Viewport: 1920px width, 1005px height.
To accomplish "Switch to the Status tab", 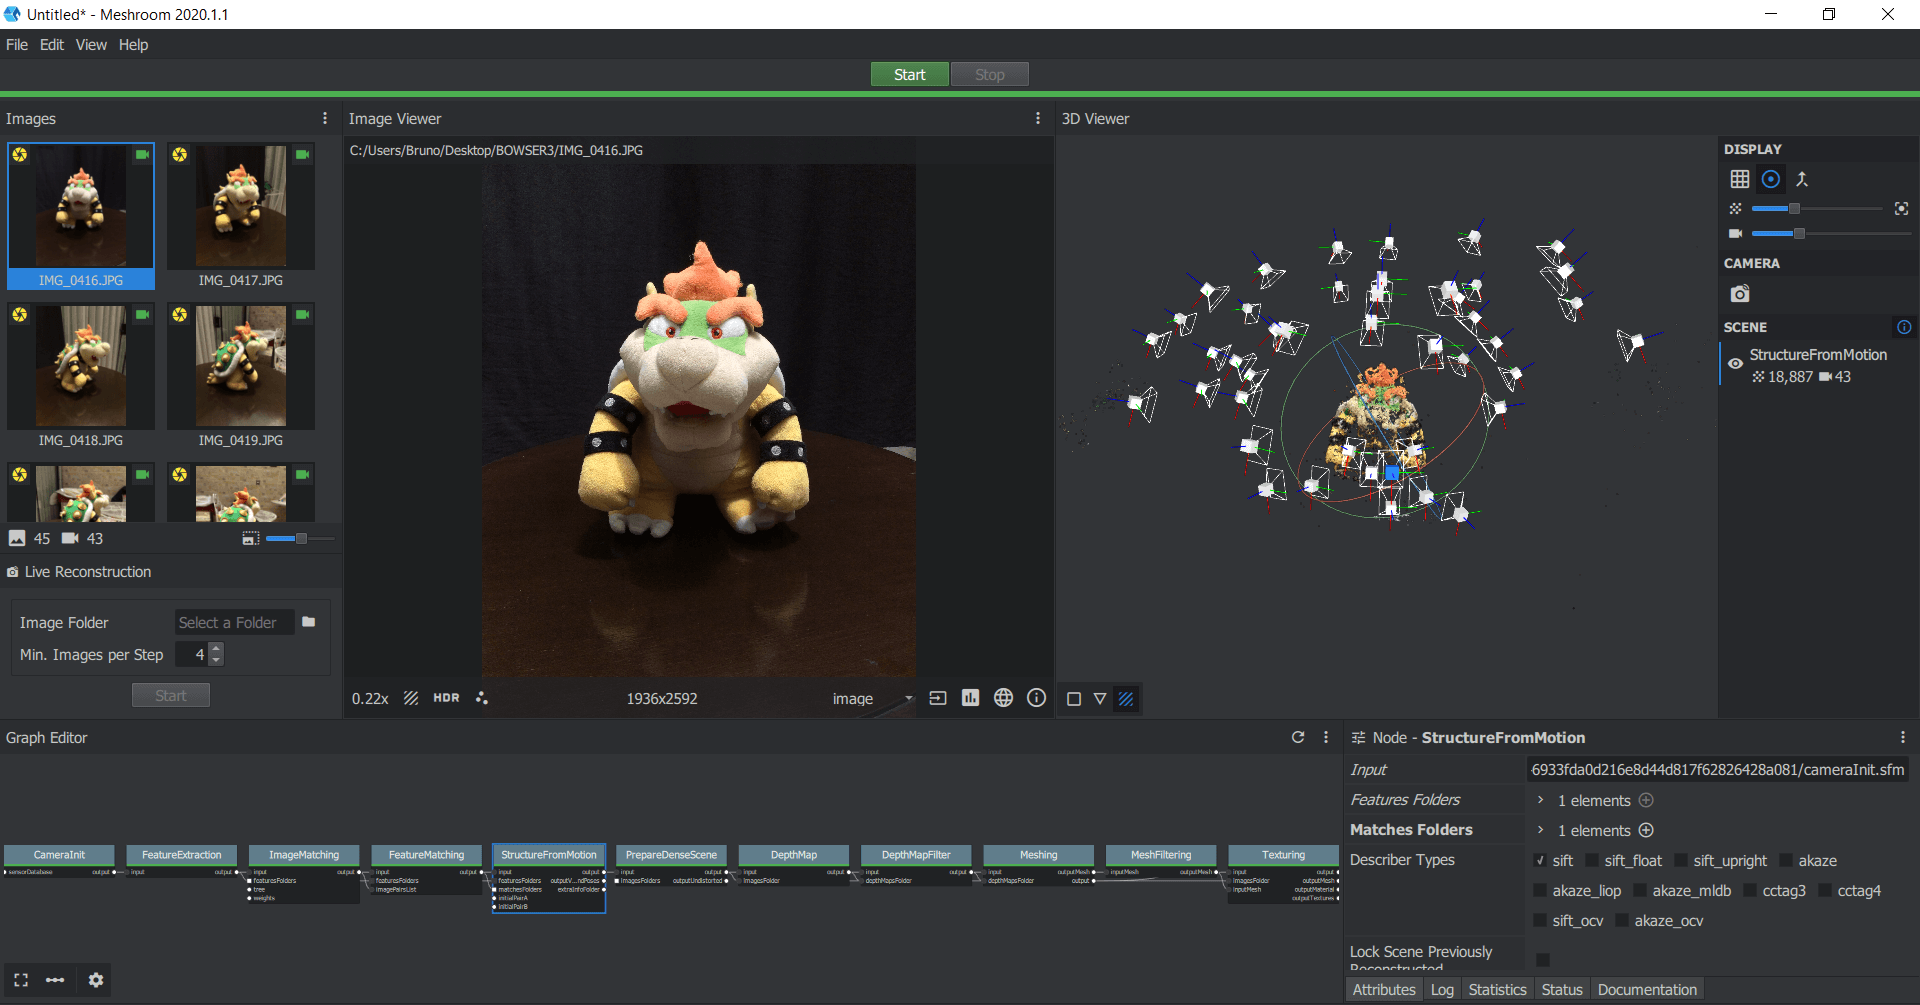I will [1562, 989].
